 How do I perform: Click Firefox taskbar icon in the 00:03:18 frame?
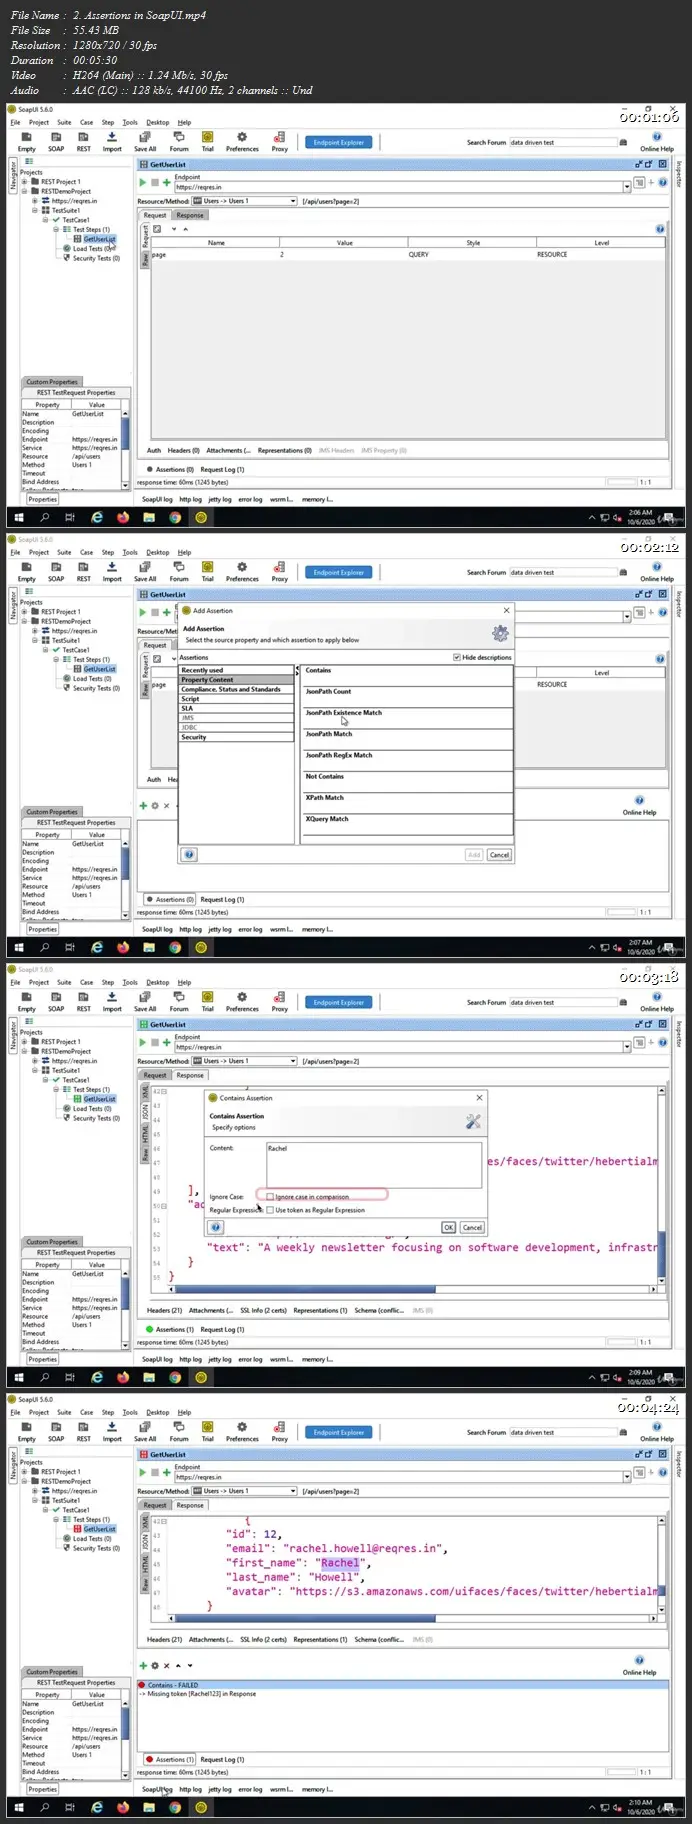[x=123, y=1377]
